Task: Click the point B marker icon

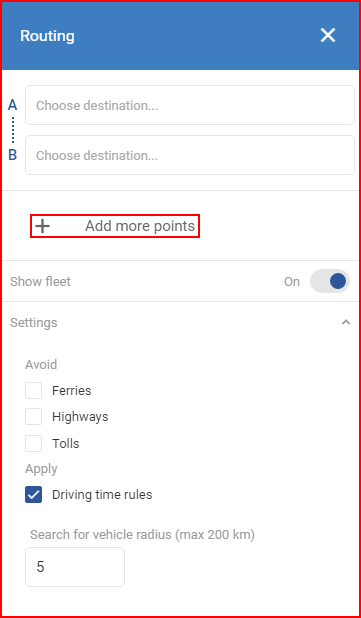Action: point(13,155)
